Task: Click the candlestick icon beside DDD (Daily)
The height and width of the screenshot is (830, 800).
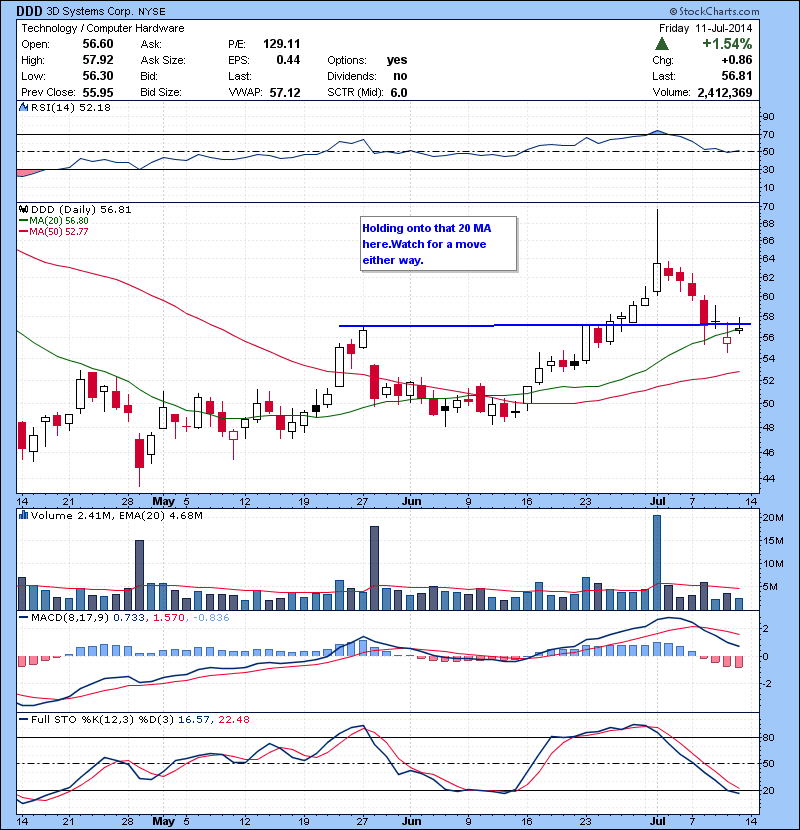Action: (x=24, y=209)
